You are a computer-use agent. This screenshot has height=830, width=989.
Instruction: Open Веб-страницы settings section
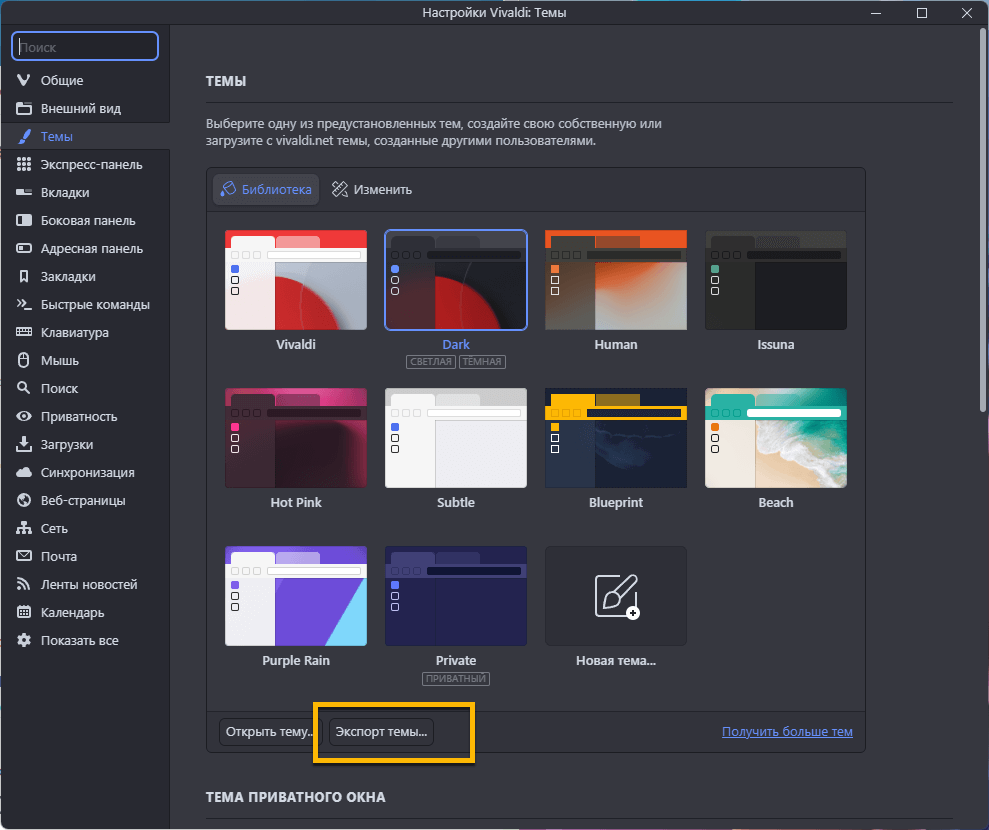click(85, 500)
